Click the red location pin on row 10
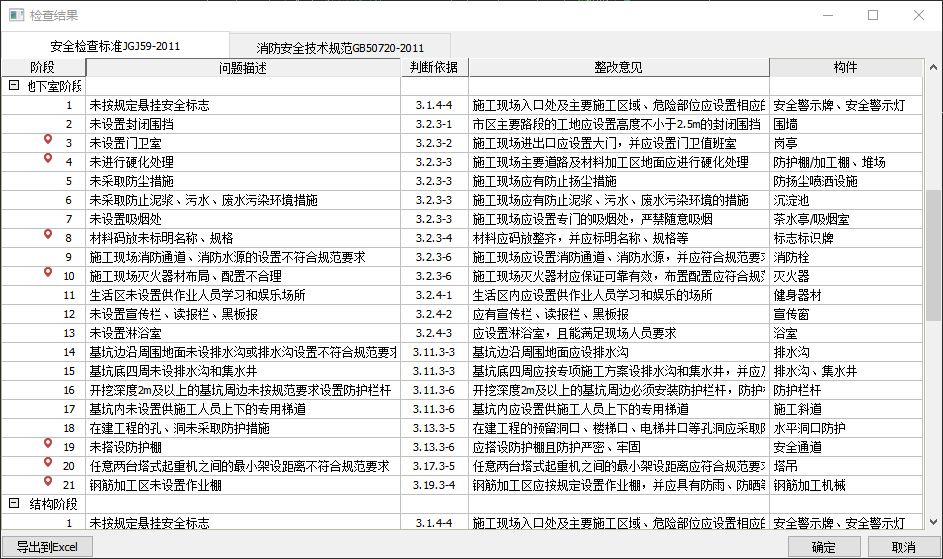The height and width of the screenshot is (559, 943). pyautogui.click(x=48, y=272)
